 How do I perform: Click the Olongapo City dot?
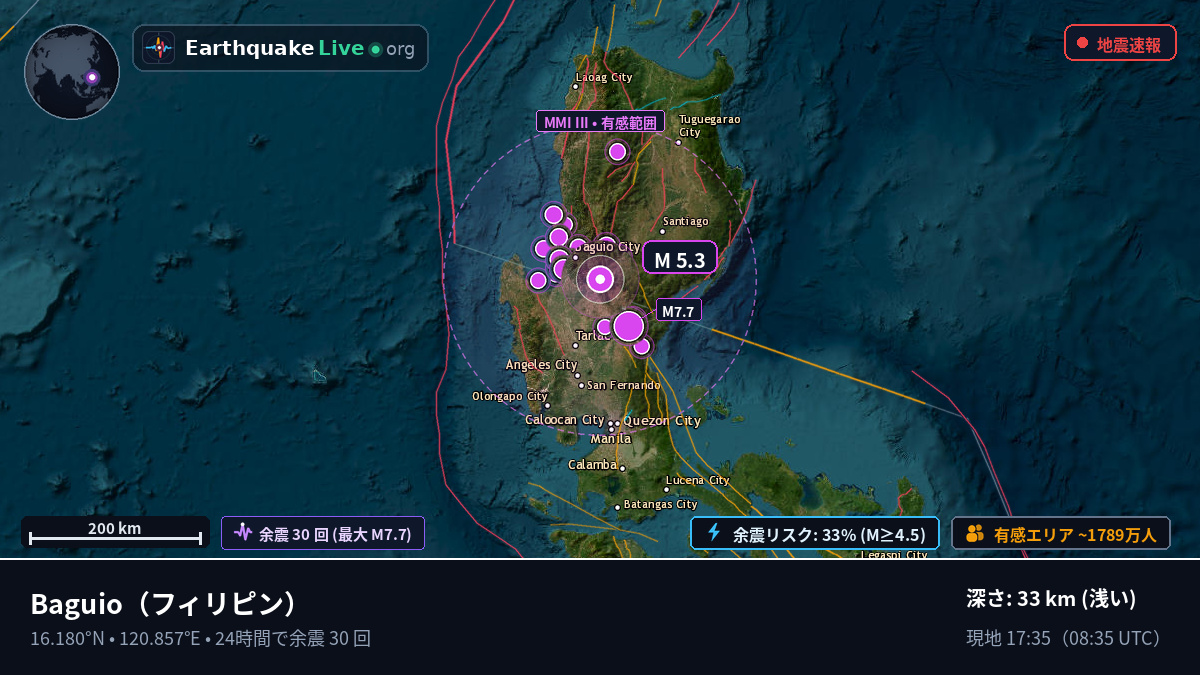(x=547, y=405)
